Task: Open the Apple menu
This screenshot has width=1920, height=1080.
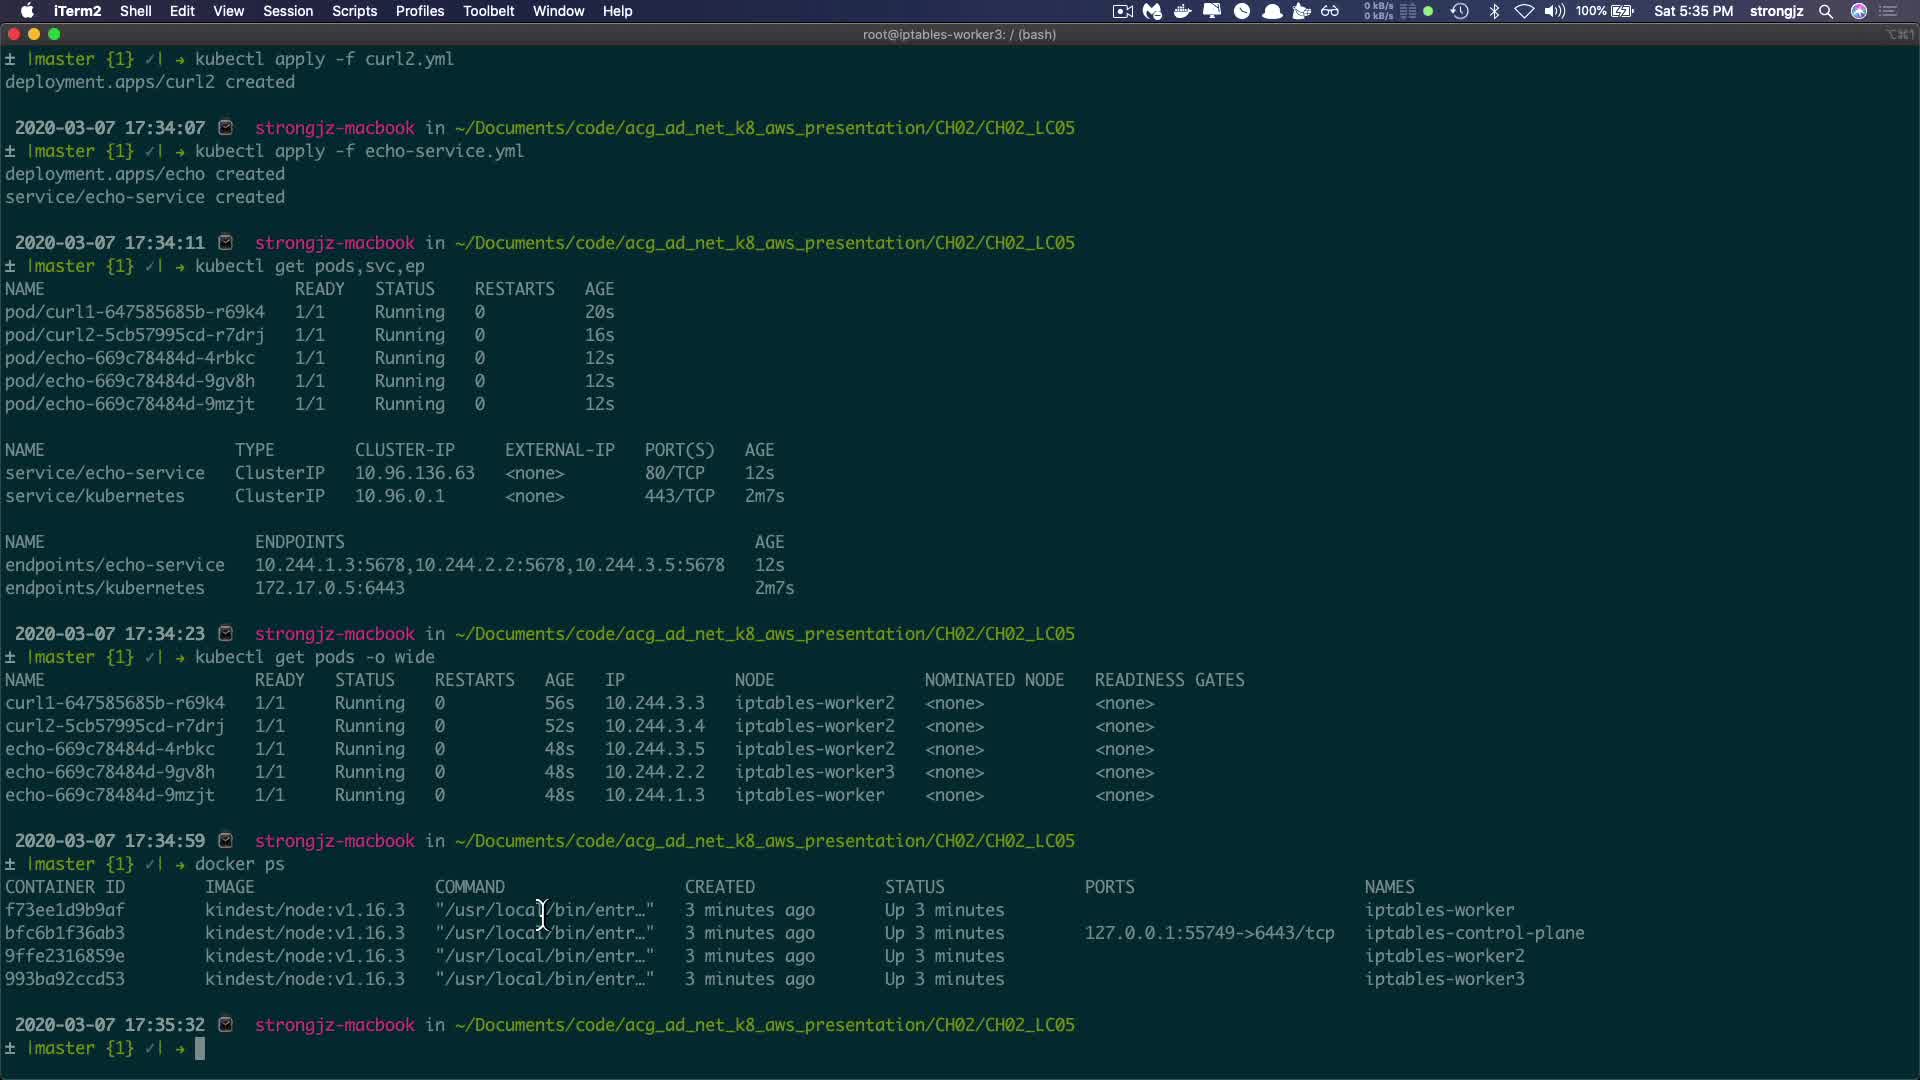Action: 27,11
